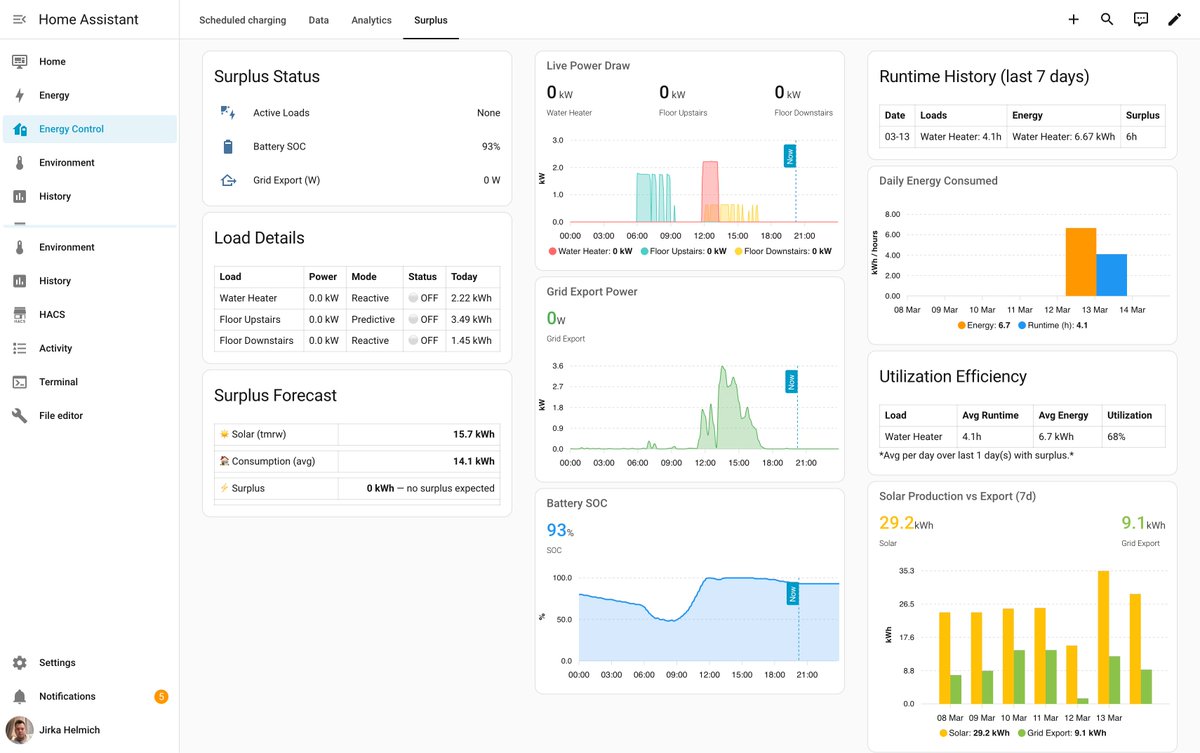Select the Surplus tab
Image resolution: width=1200 pixels, height=753 pixels.
pos(431,20)
